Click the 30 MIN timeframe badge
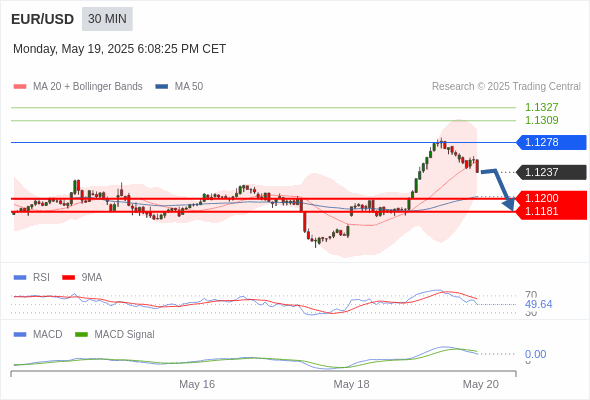This screenshot has height=400, width=590. click(107, 19)
